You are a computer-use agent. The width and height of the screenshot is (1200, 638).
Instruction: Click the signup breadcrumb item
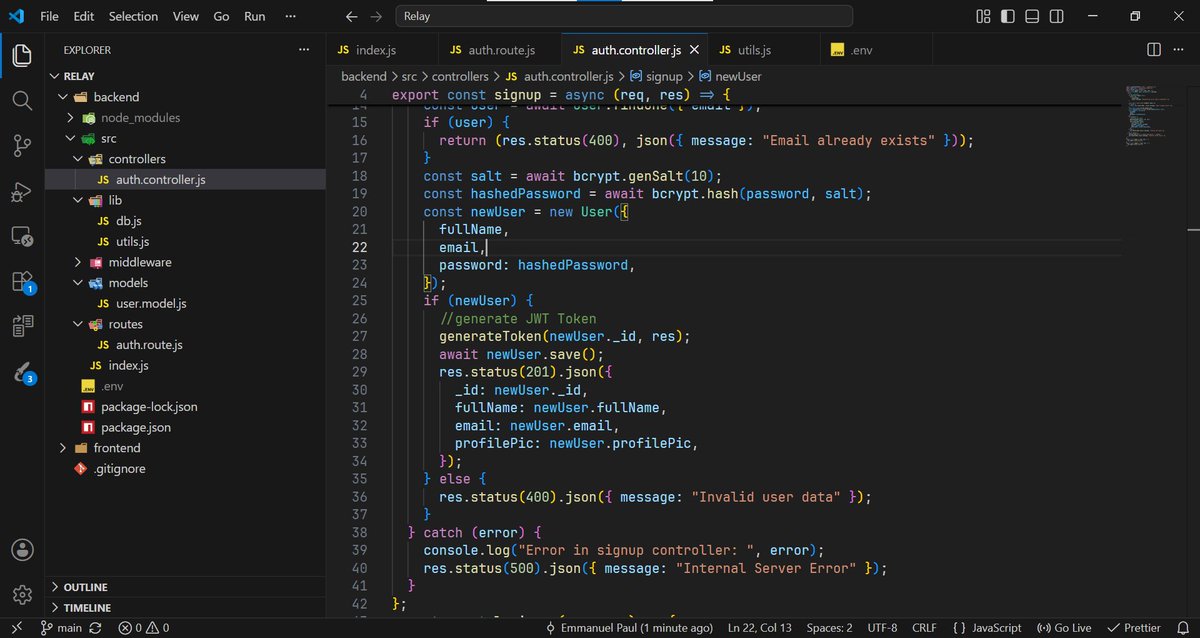click(x=656, y=76)
